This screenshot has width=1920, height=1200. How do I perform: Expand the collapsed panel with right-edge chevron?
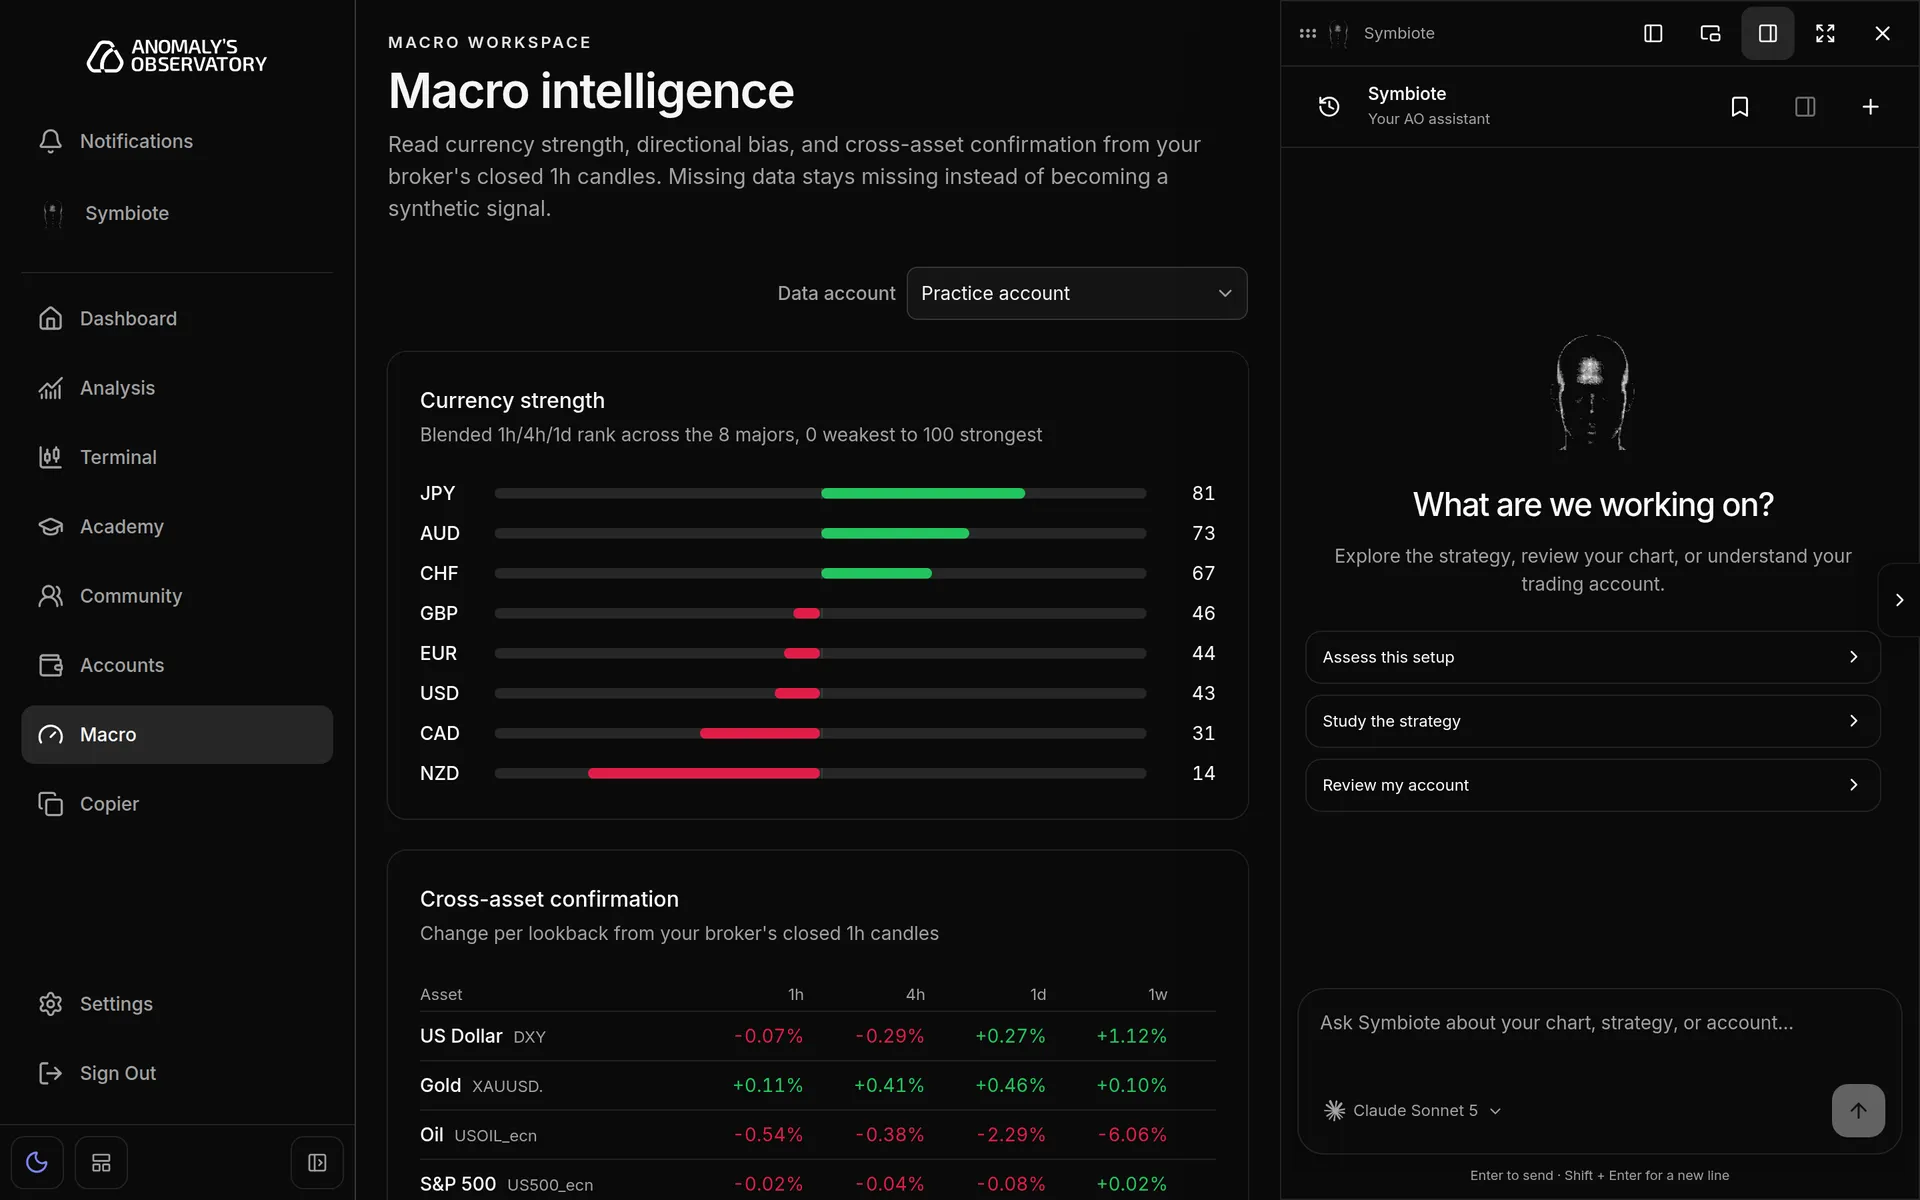tap(1899, 600)
